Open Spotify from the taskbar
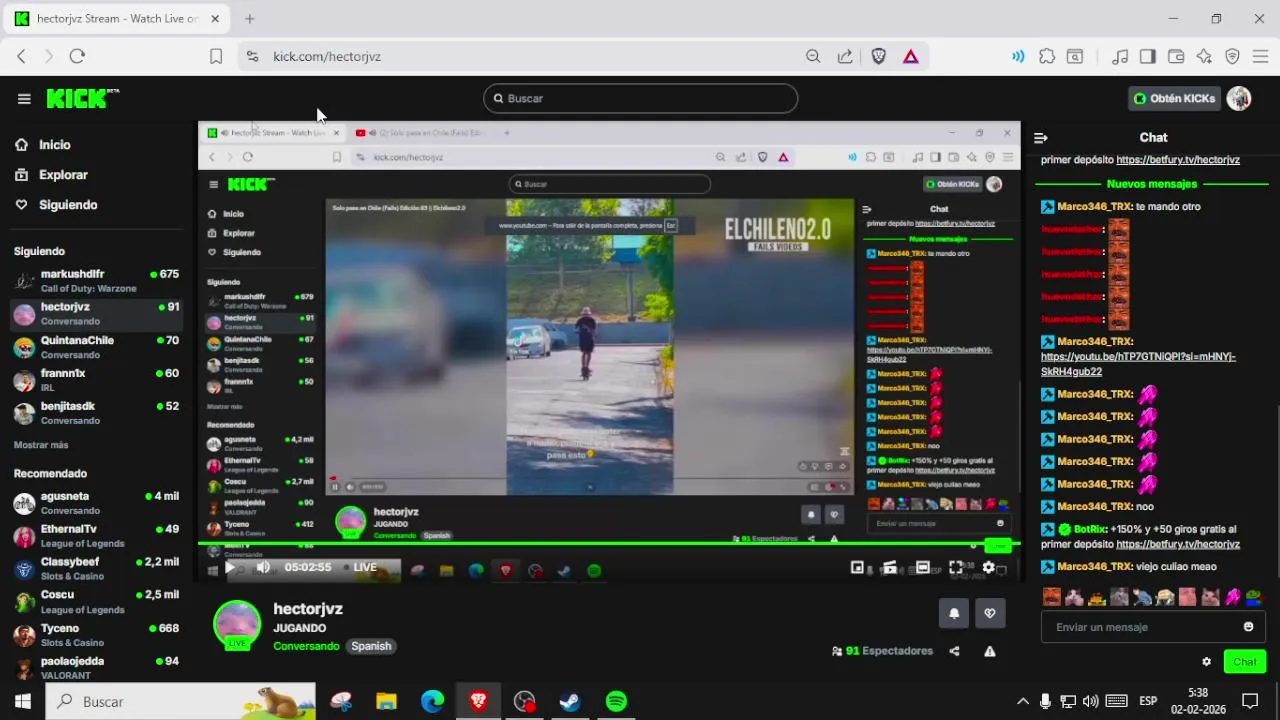 pos(617,701)
